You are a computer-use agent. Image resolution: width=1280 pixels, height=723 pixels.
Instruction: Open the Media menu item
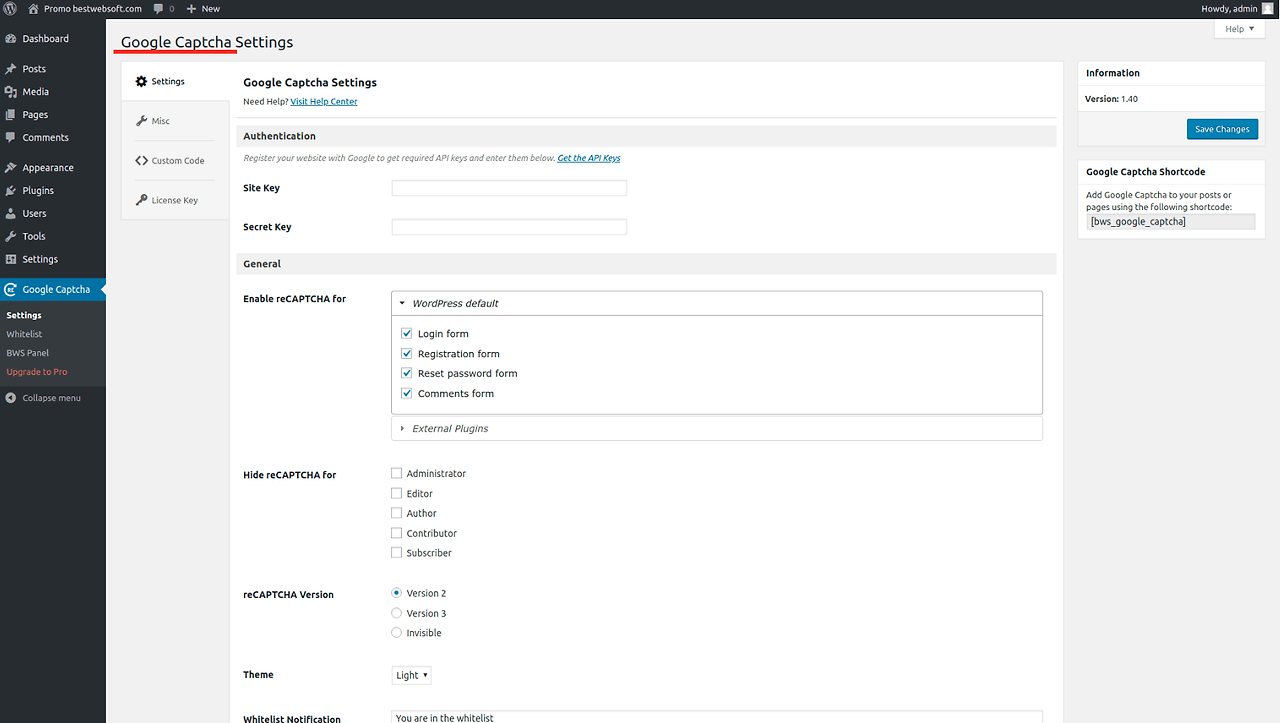[x=53, y=92]
